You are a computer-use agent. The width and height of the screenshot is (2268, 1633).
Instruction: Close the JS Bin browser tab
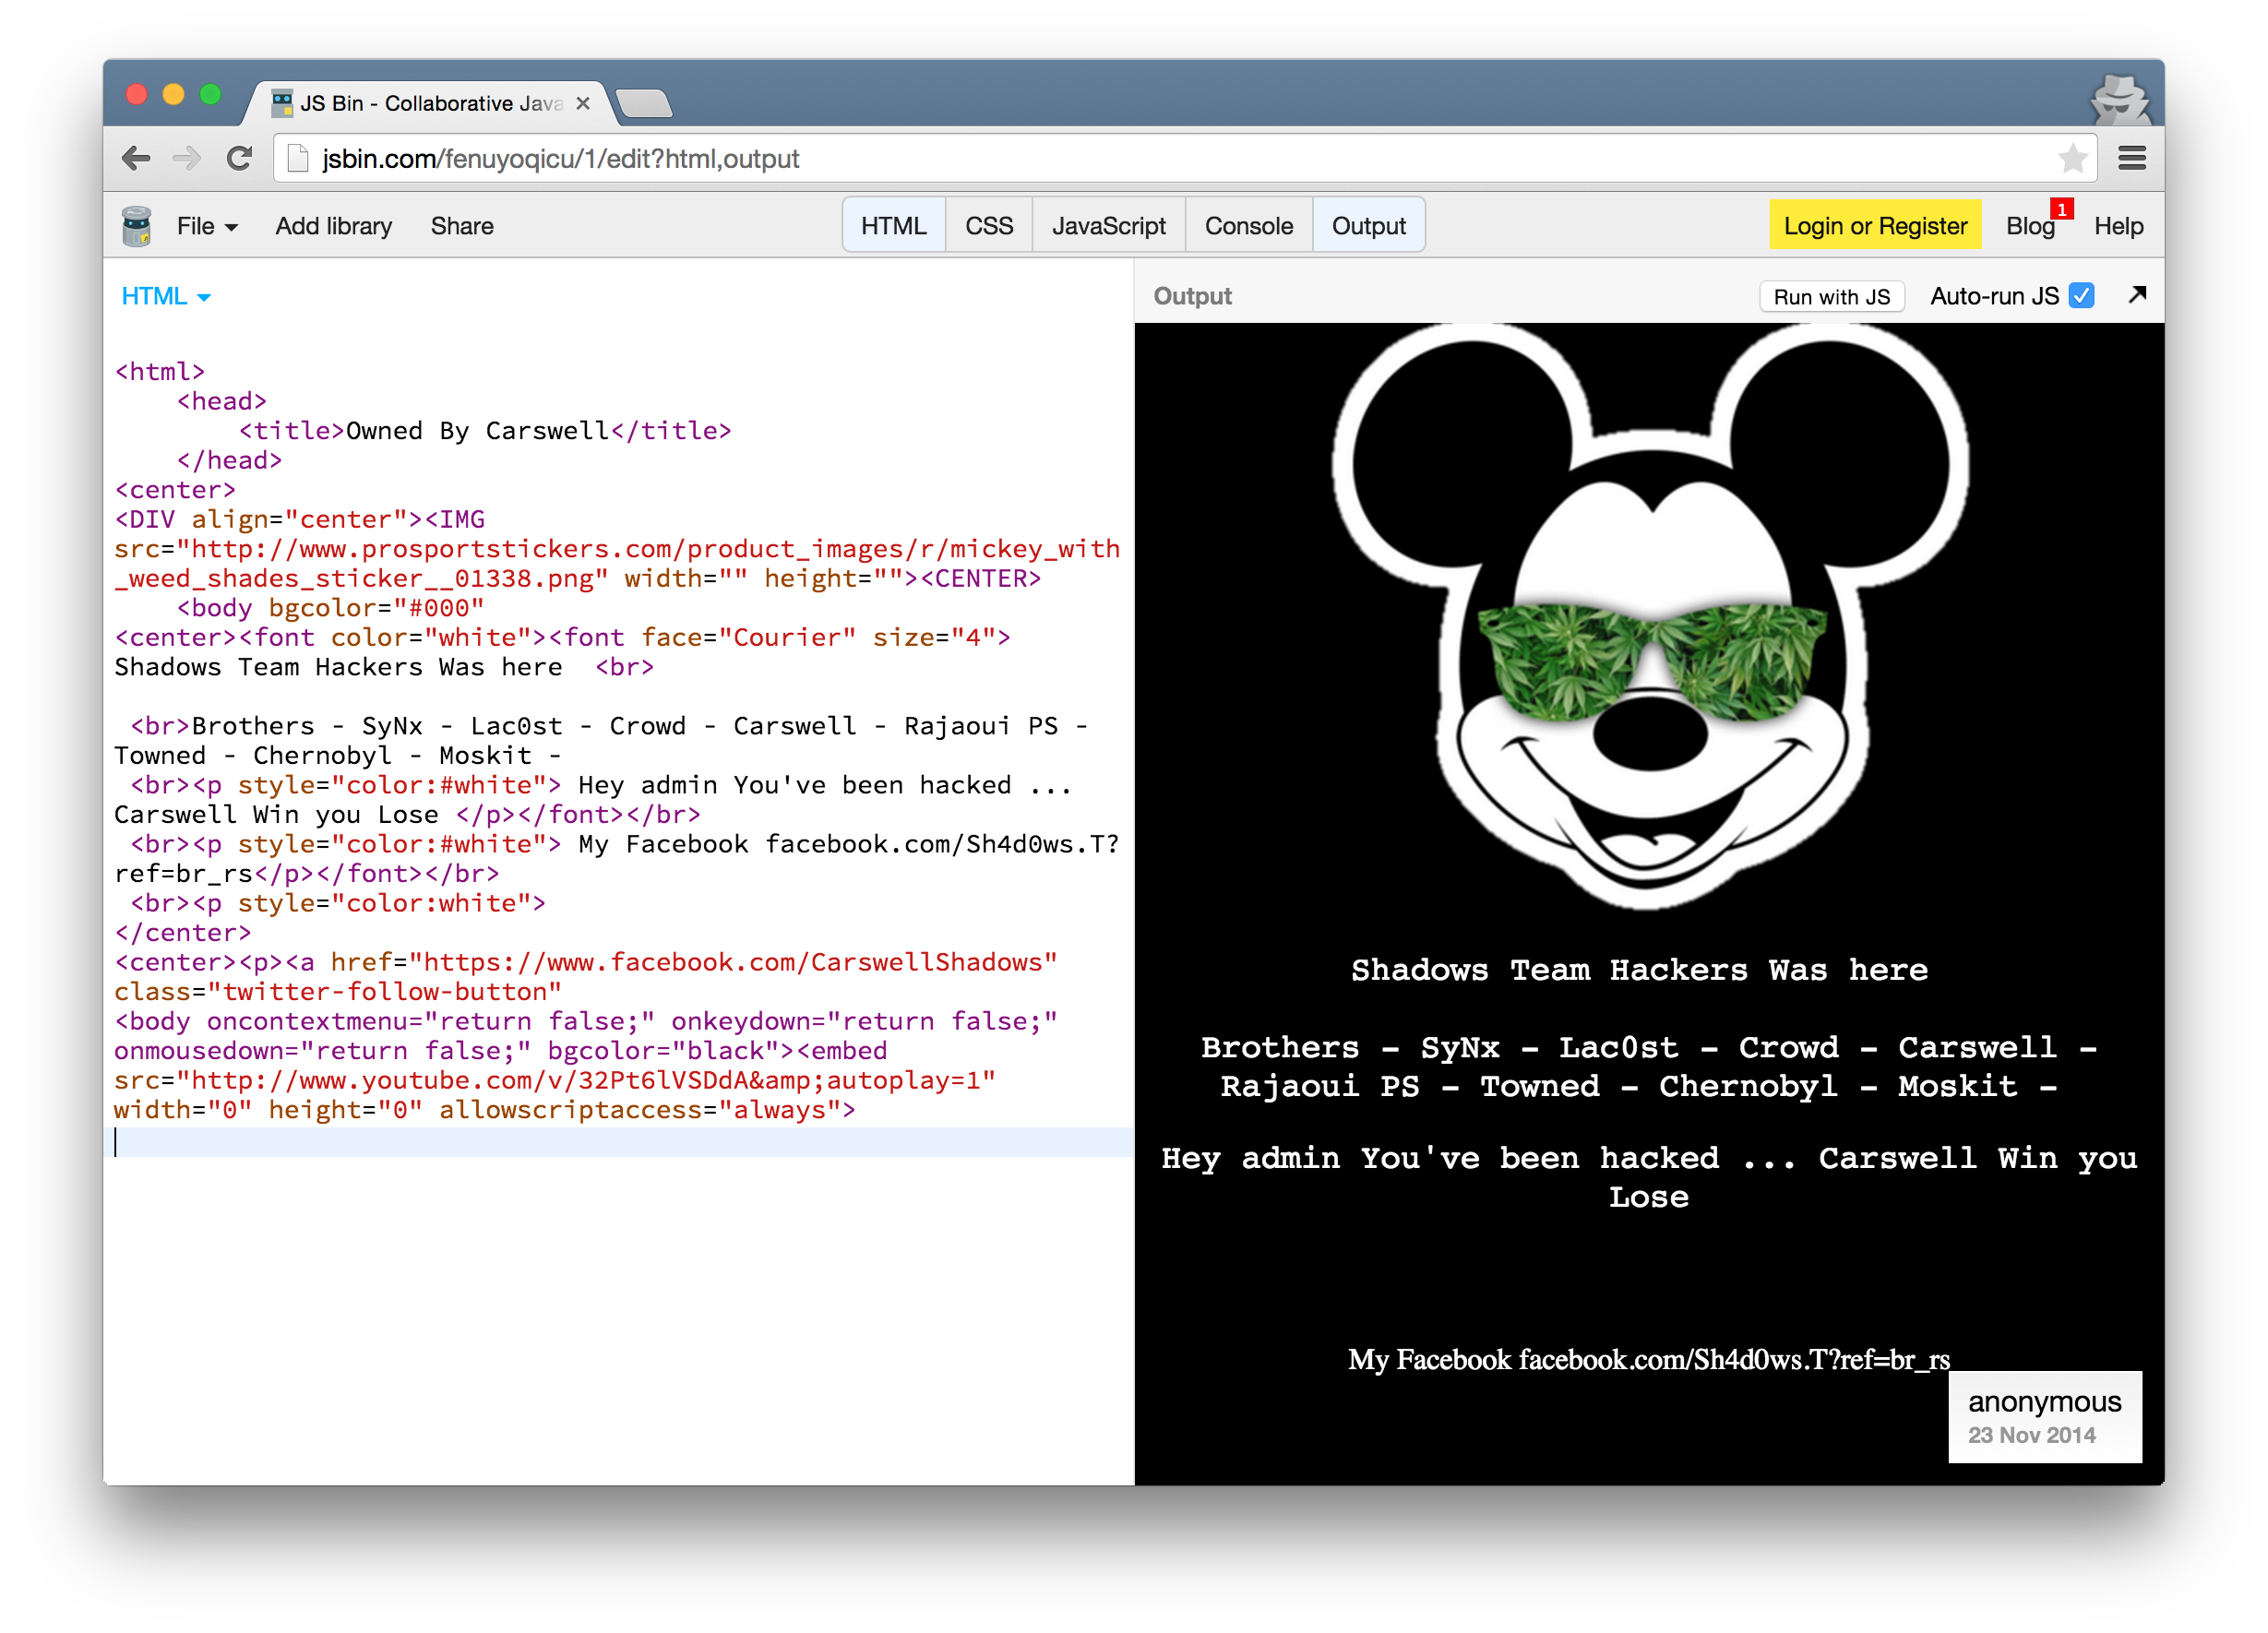pyautogui.click(x=583, y=103)
